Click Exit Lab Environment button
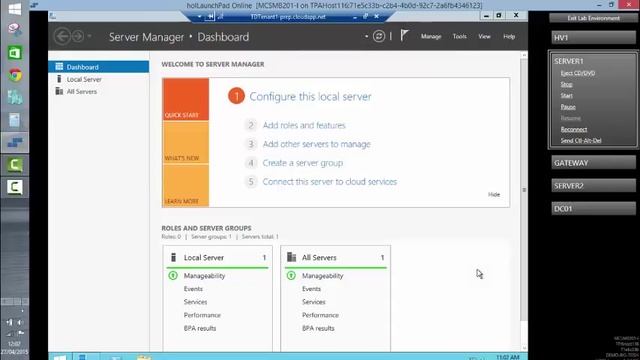Viewport: 640px width, 360px height. [593, 18]
